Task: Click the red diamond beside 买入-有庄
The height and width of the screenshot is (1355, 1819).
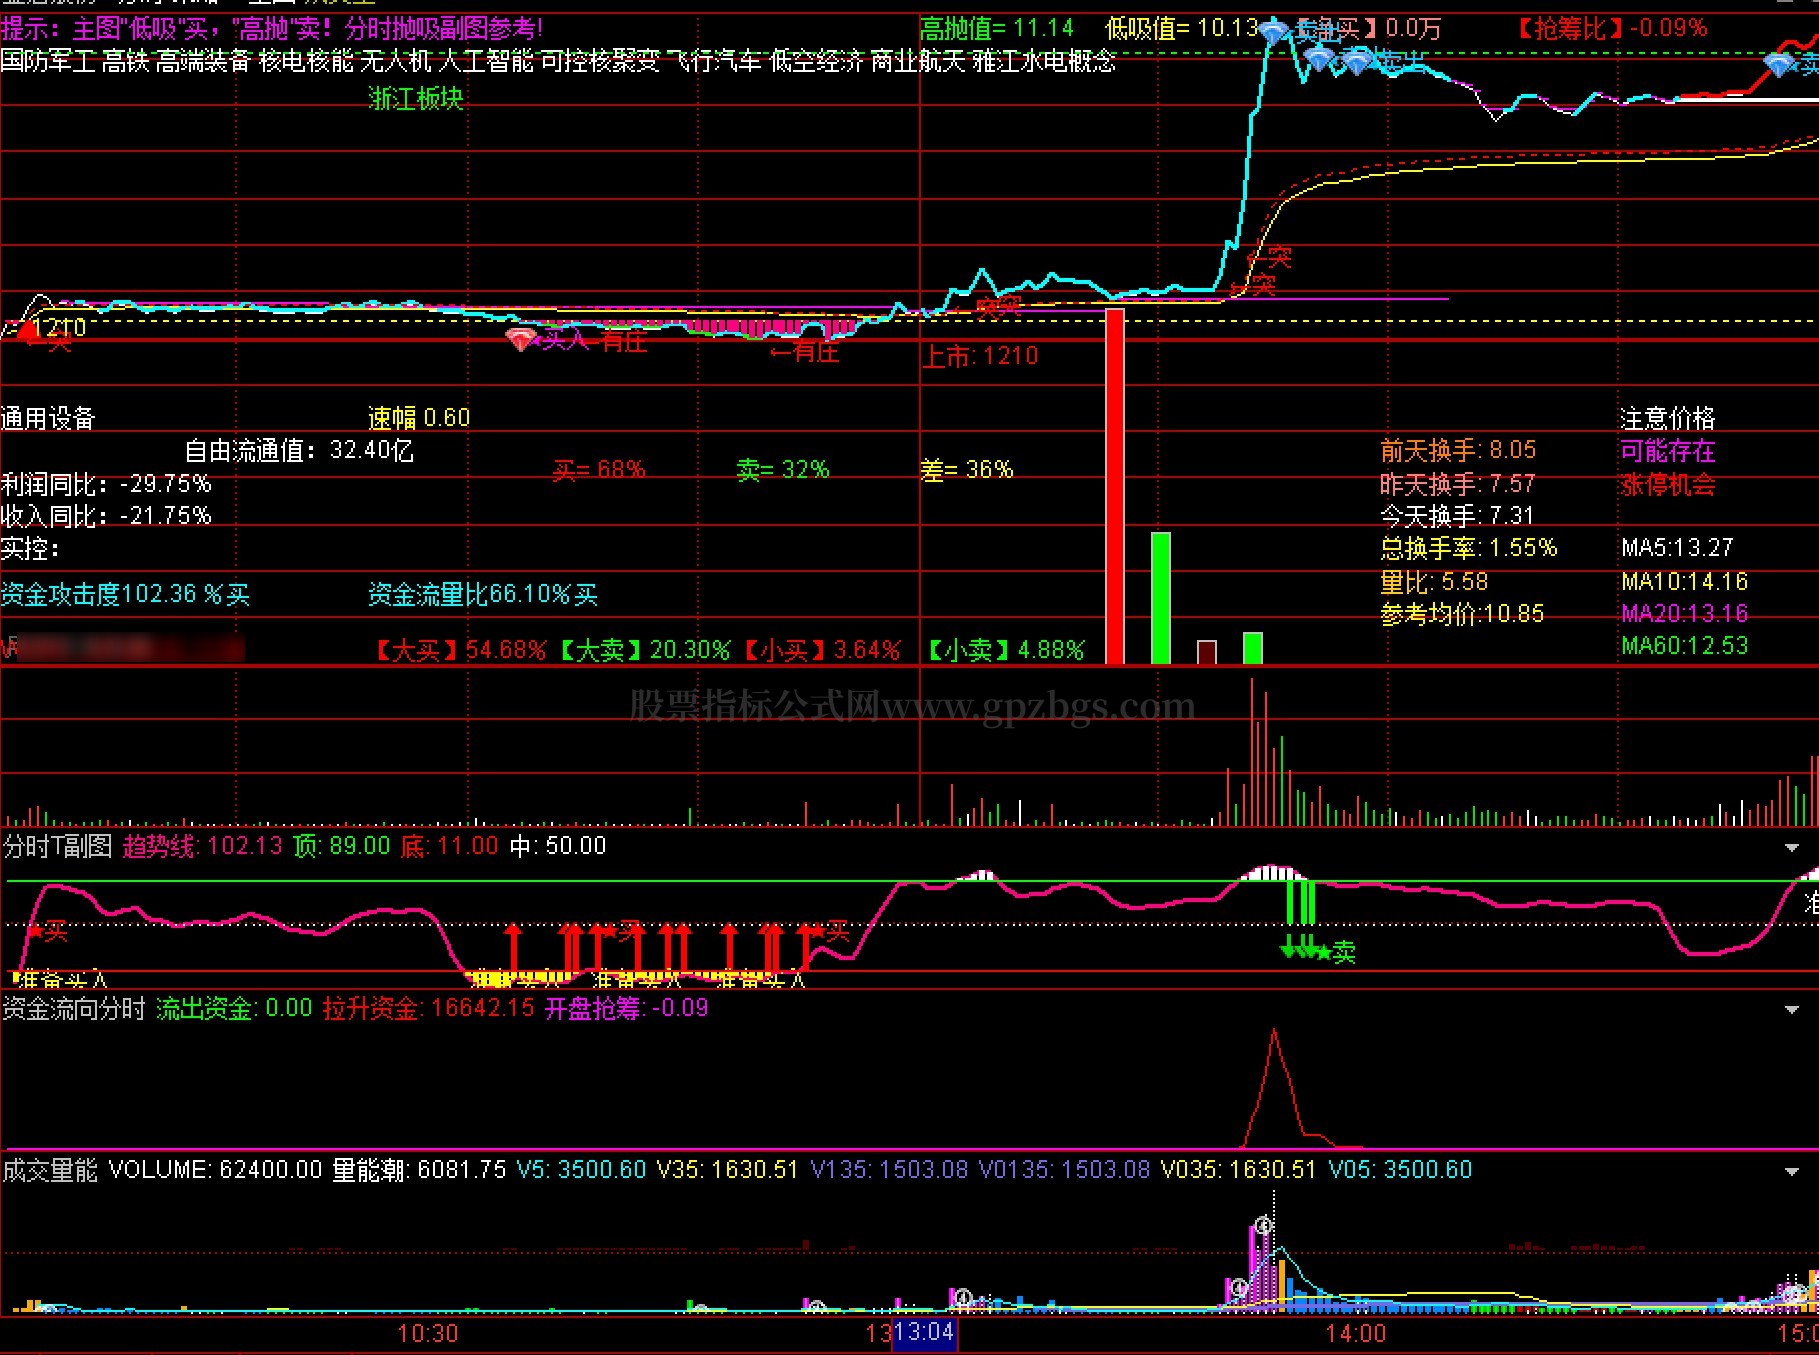Action: coord(521,339)
